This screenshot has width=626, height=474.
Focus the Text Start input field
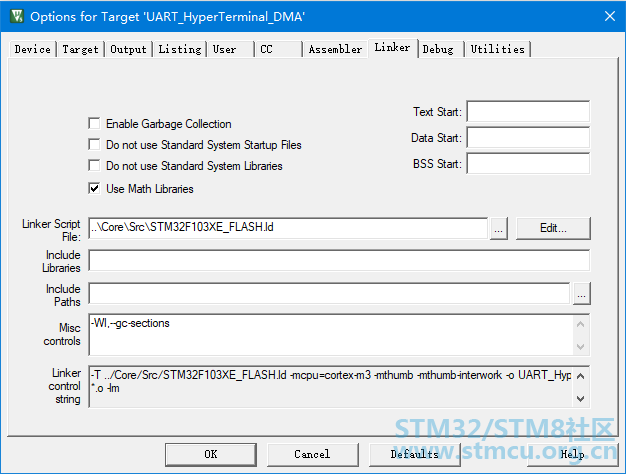click(528, 111)
